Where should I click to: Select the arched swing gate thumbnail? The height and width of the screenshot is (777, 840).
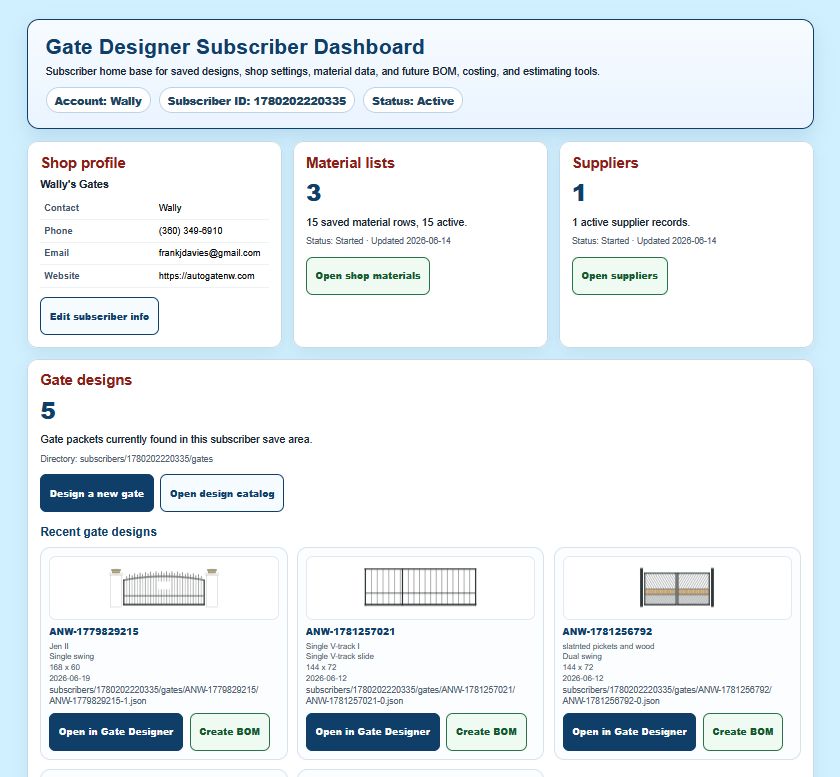164,588
